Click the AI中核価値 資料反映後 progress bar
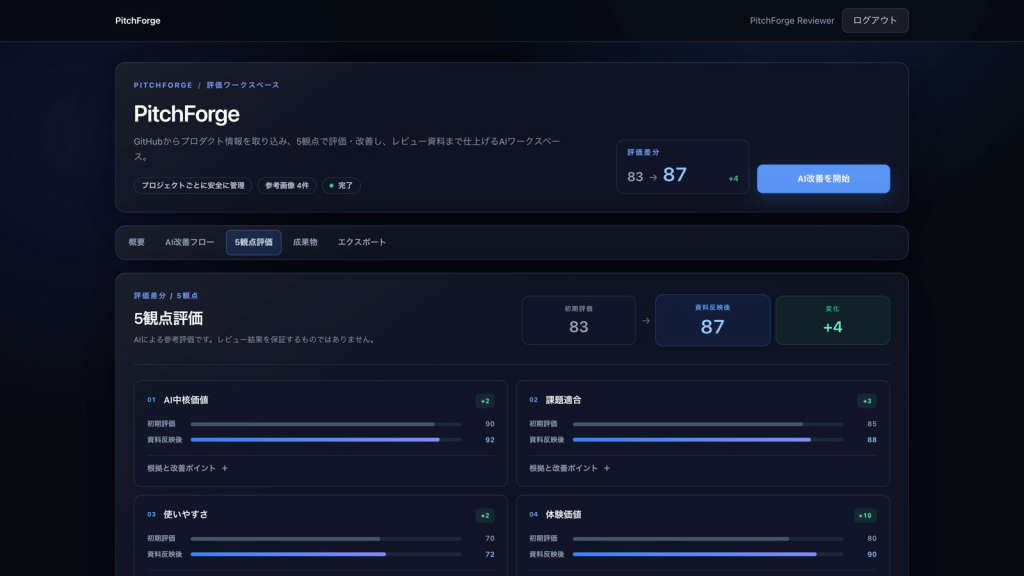 [326, 440]
